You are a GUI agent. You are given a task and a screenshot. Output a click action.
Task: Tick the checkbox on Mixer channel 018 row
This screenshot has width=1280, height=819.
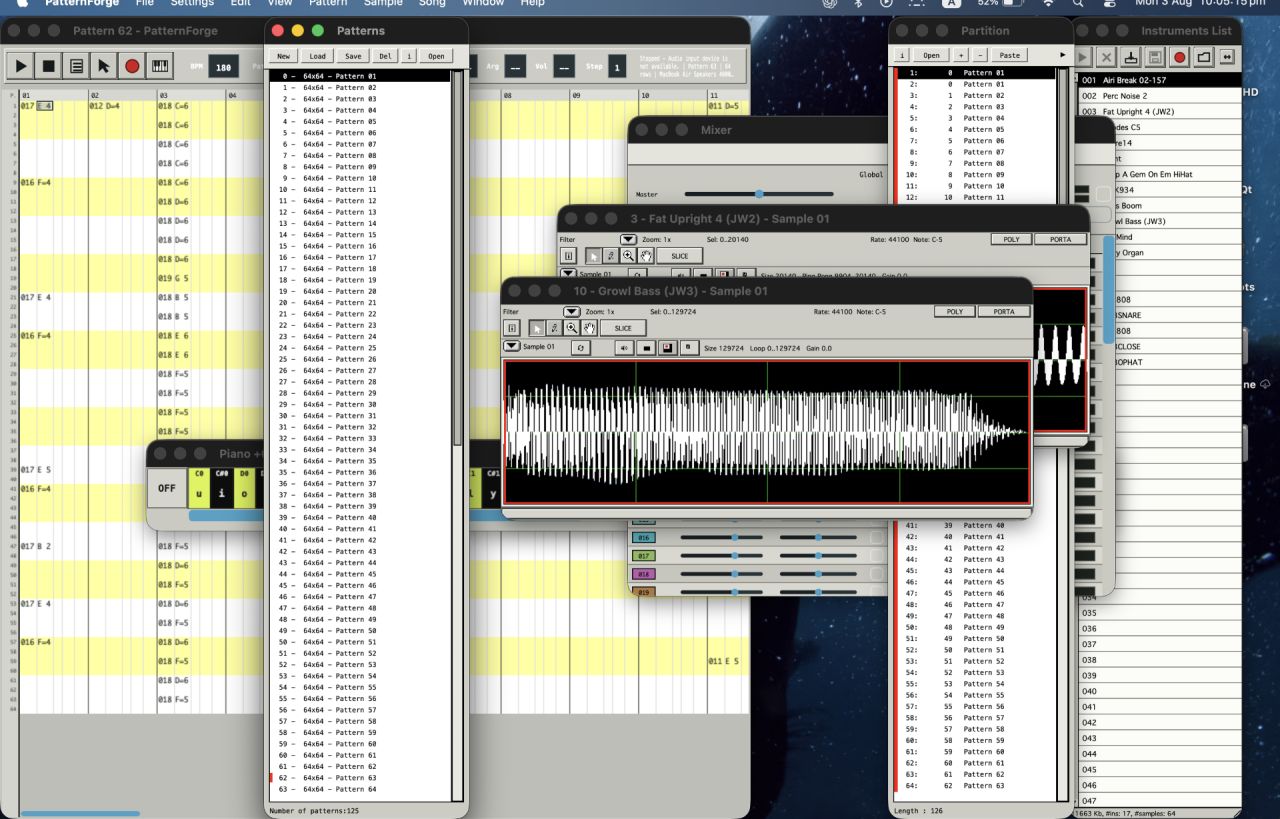click(876, 575)
